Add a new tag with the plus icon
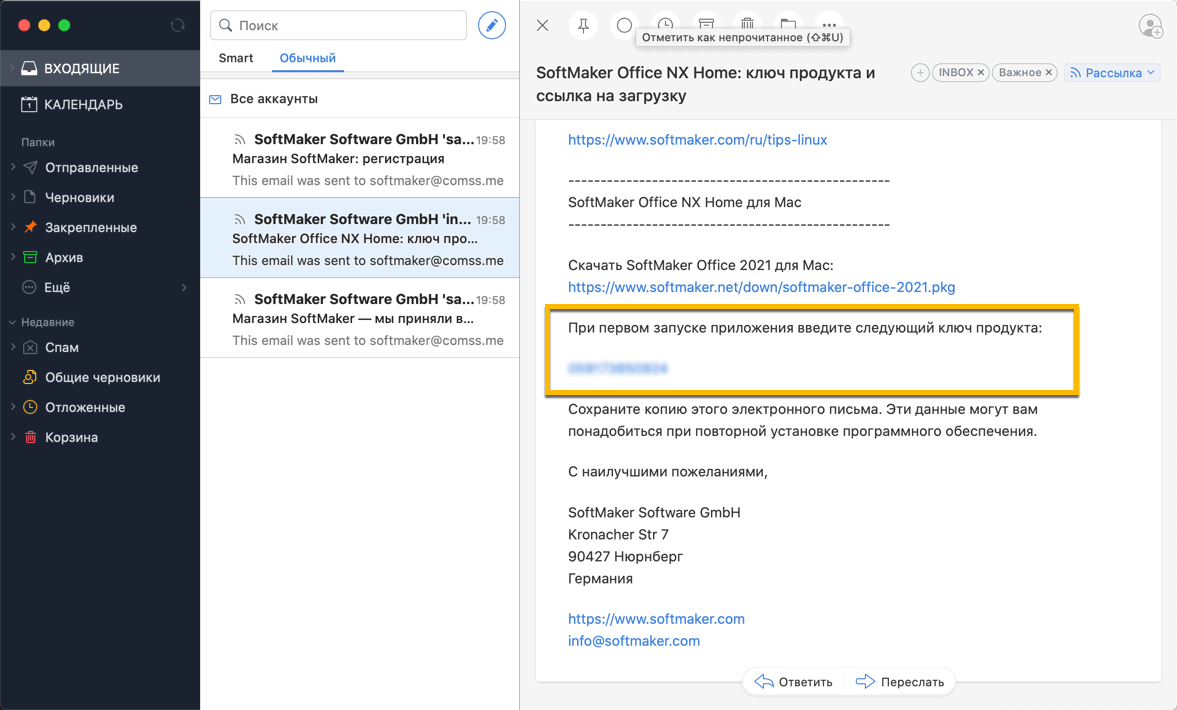This screenshot has width=1177, height=710. 919,72
